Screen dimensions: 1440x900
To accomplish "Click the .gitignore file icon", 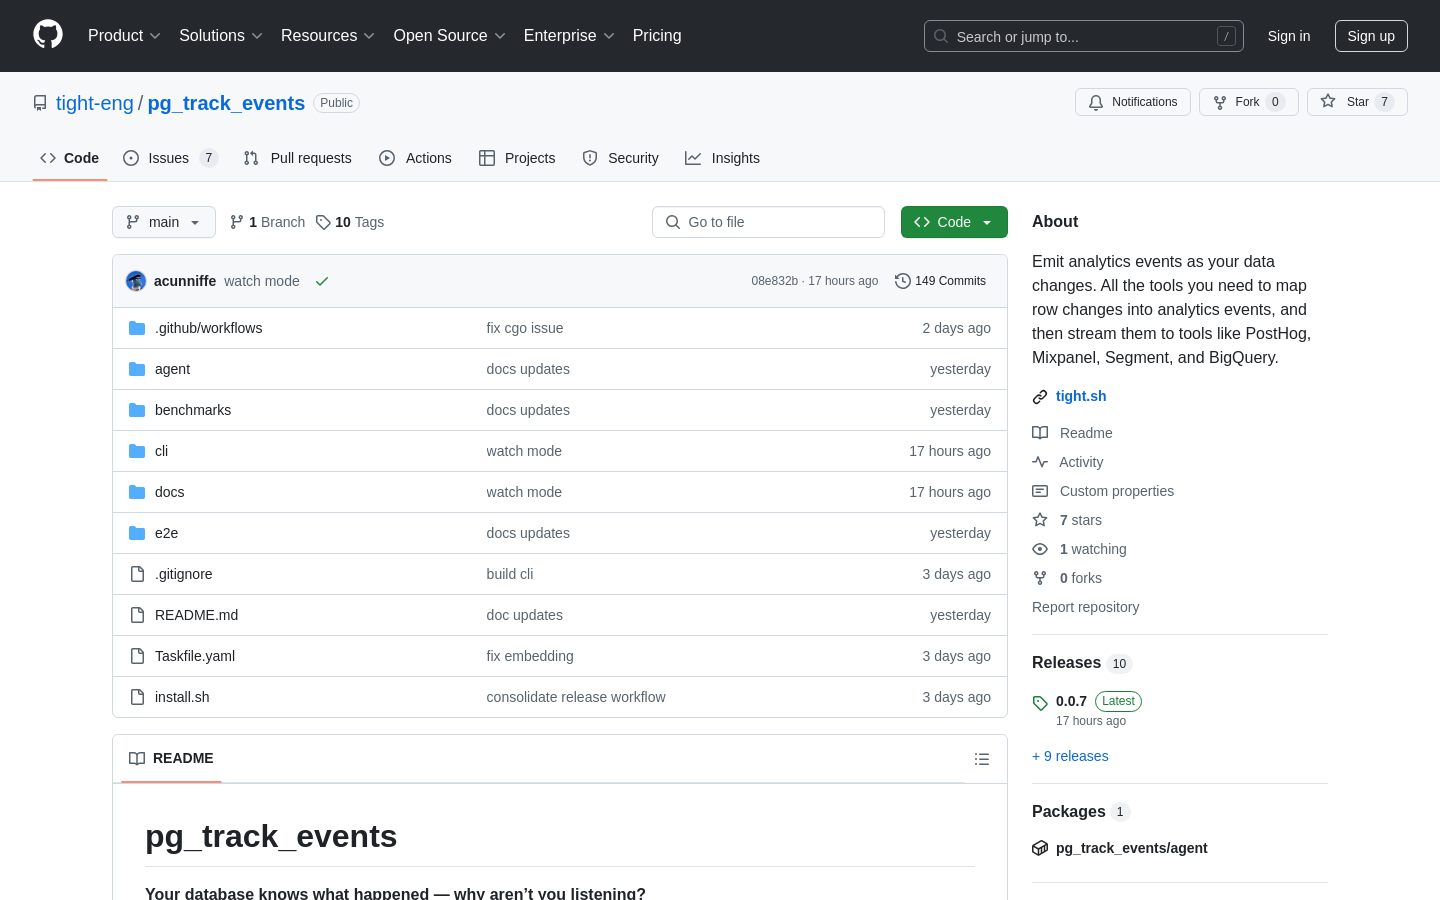I will 137,574.
